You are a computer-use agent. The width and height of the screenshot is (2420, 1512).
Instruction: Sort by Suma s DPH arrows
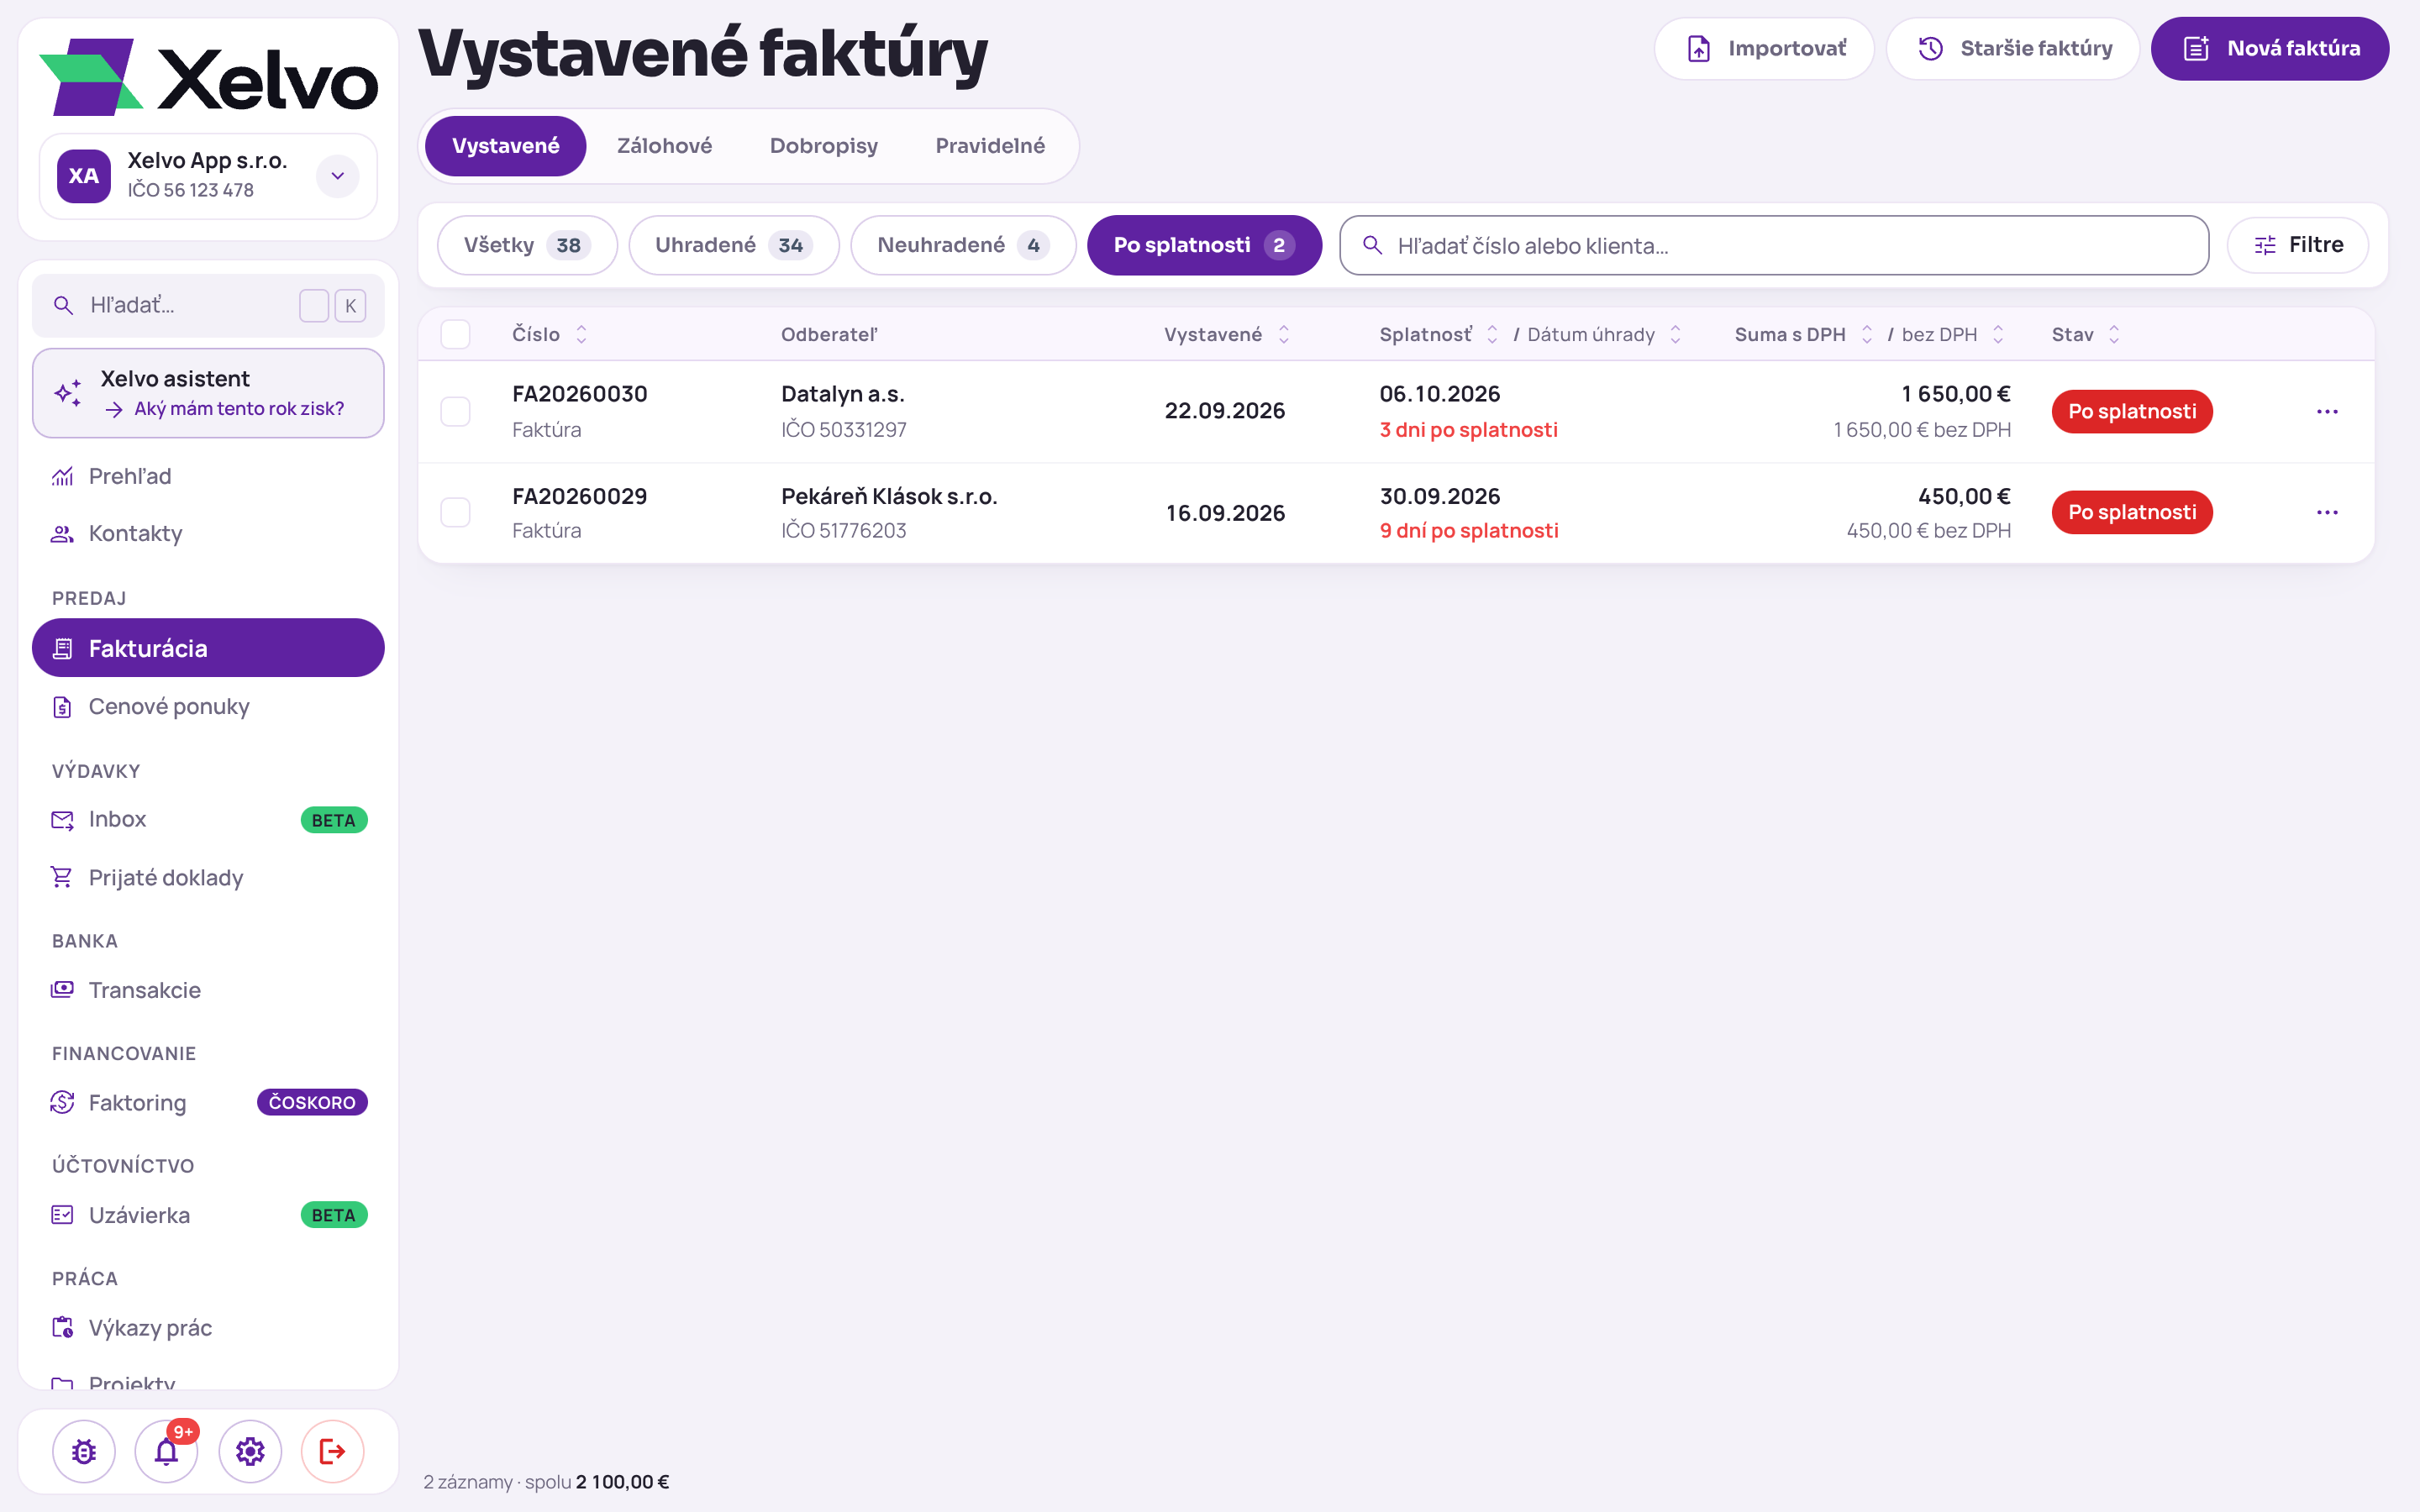tap(1867, 335)
